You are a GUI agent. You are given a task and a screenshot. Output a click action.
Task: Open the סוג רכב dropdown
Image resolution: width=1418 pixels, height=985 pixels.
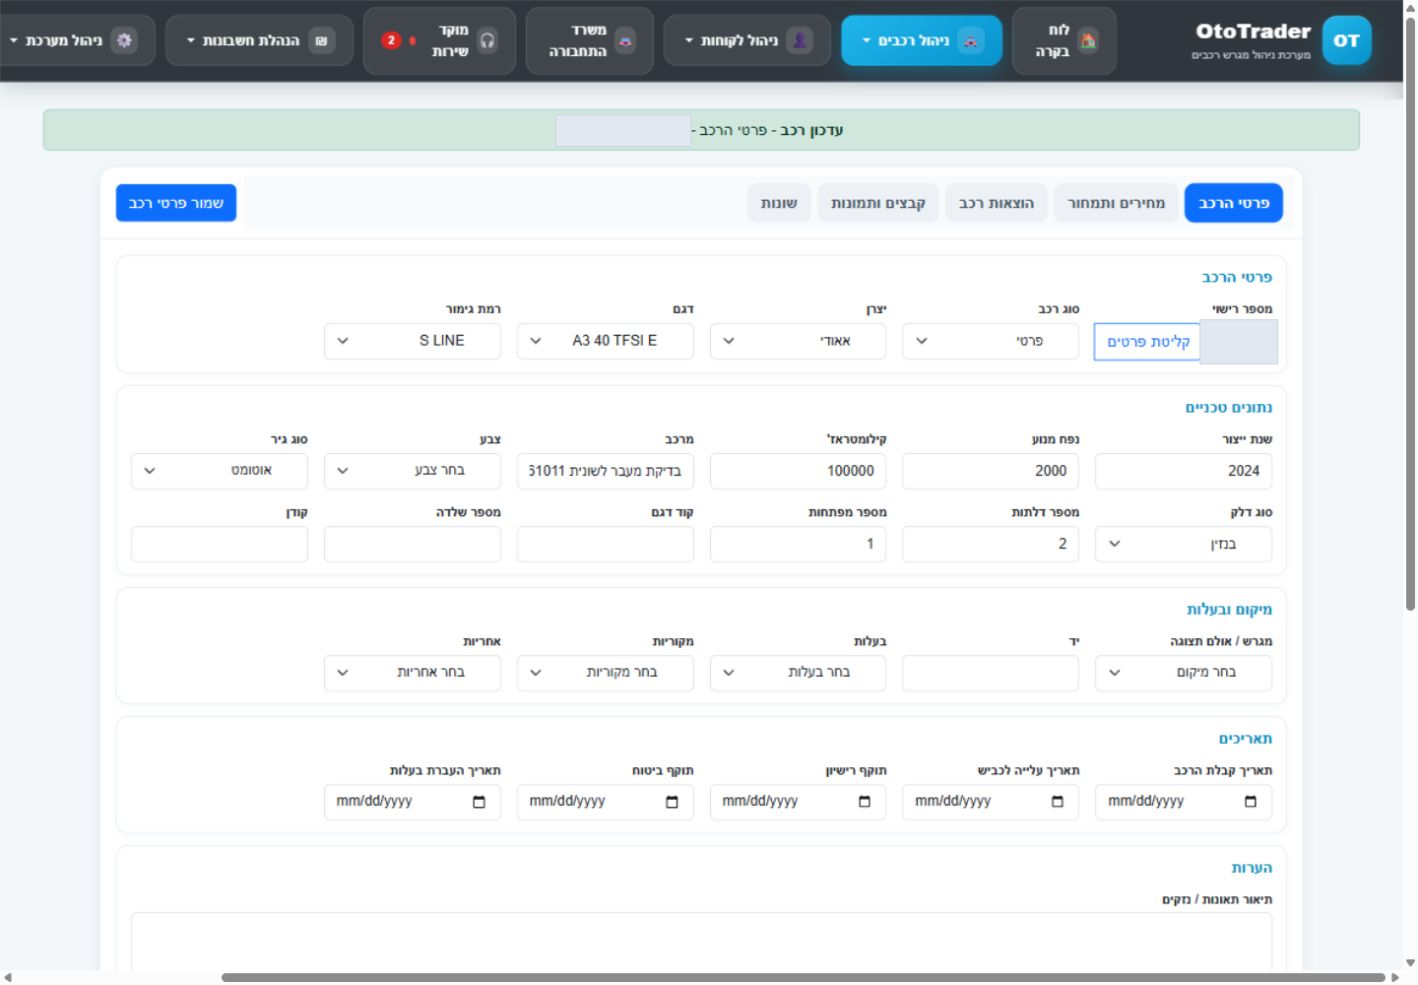(x=990, y=341)
